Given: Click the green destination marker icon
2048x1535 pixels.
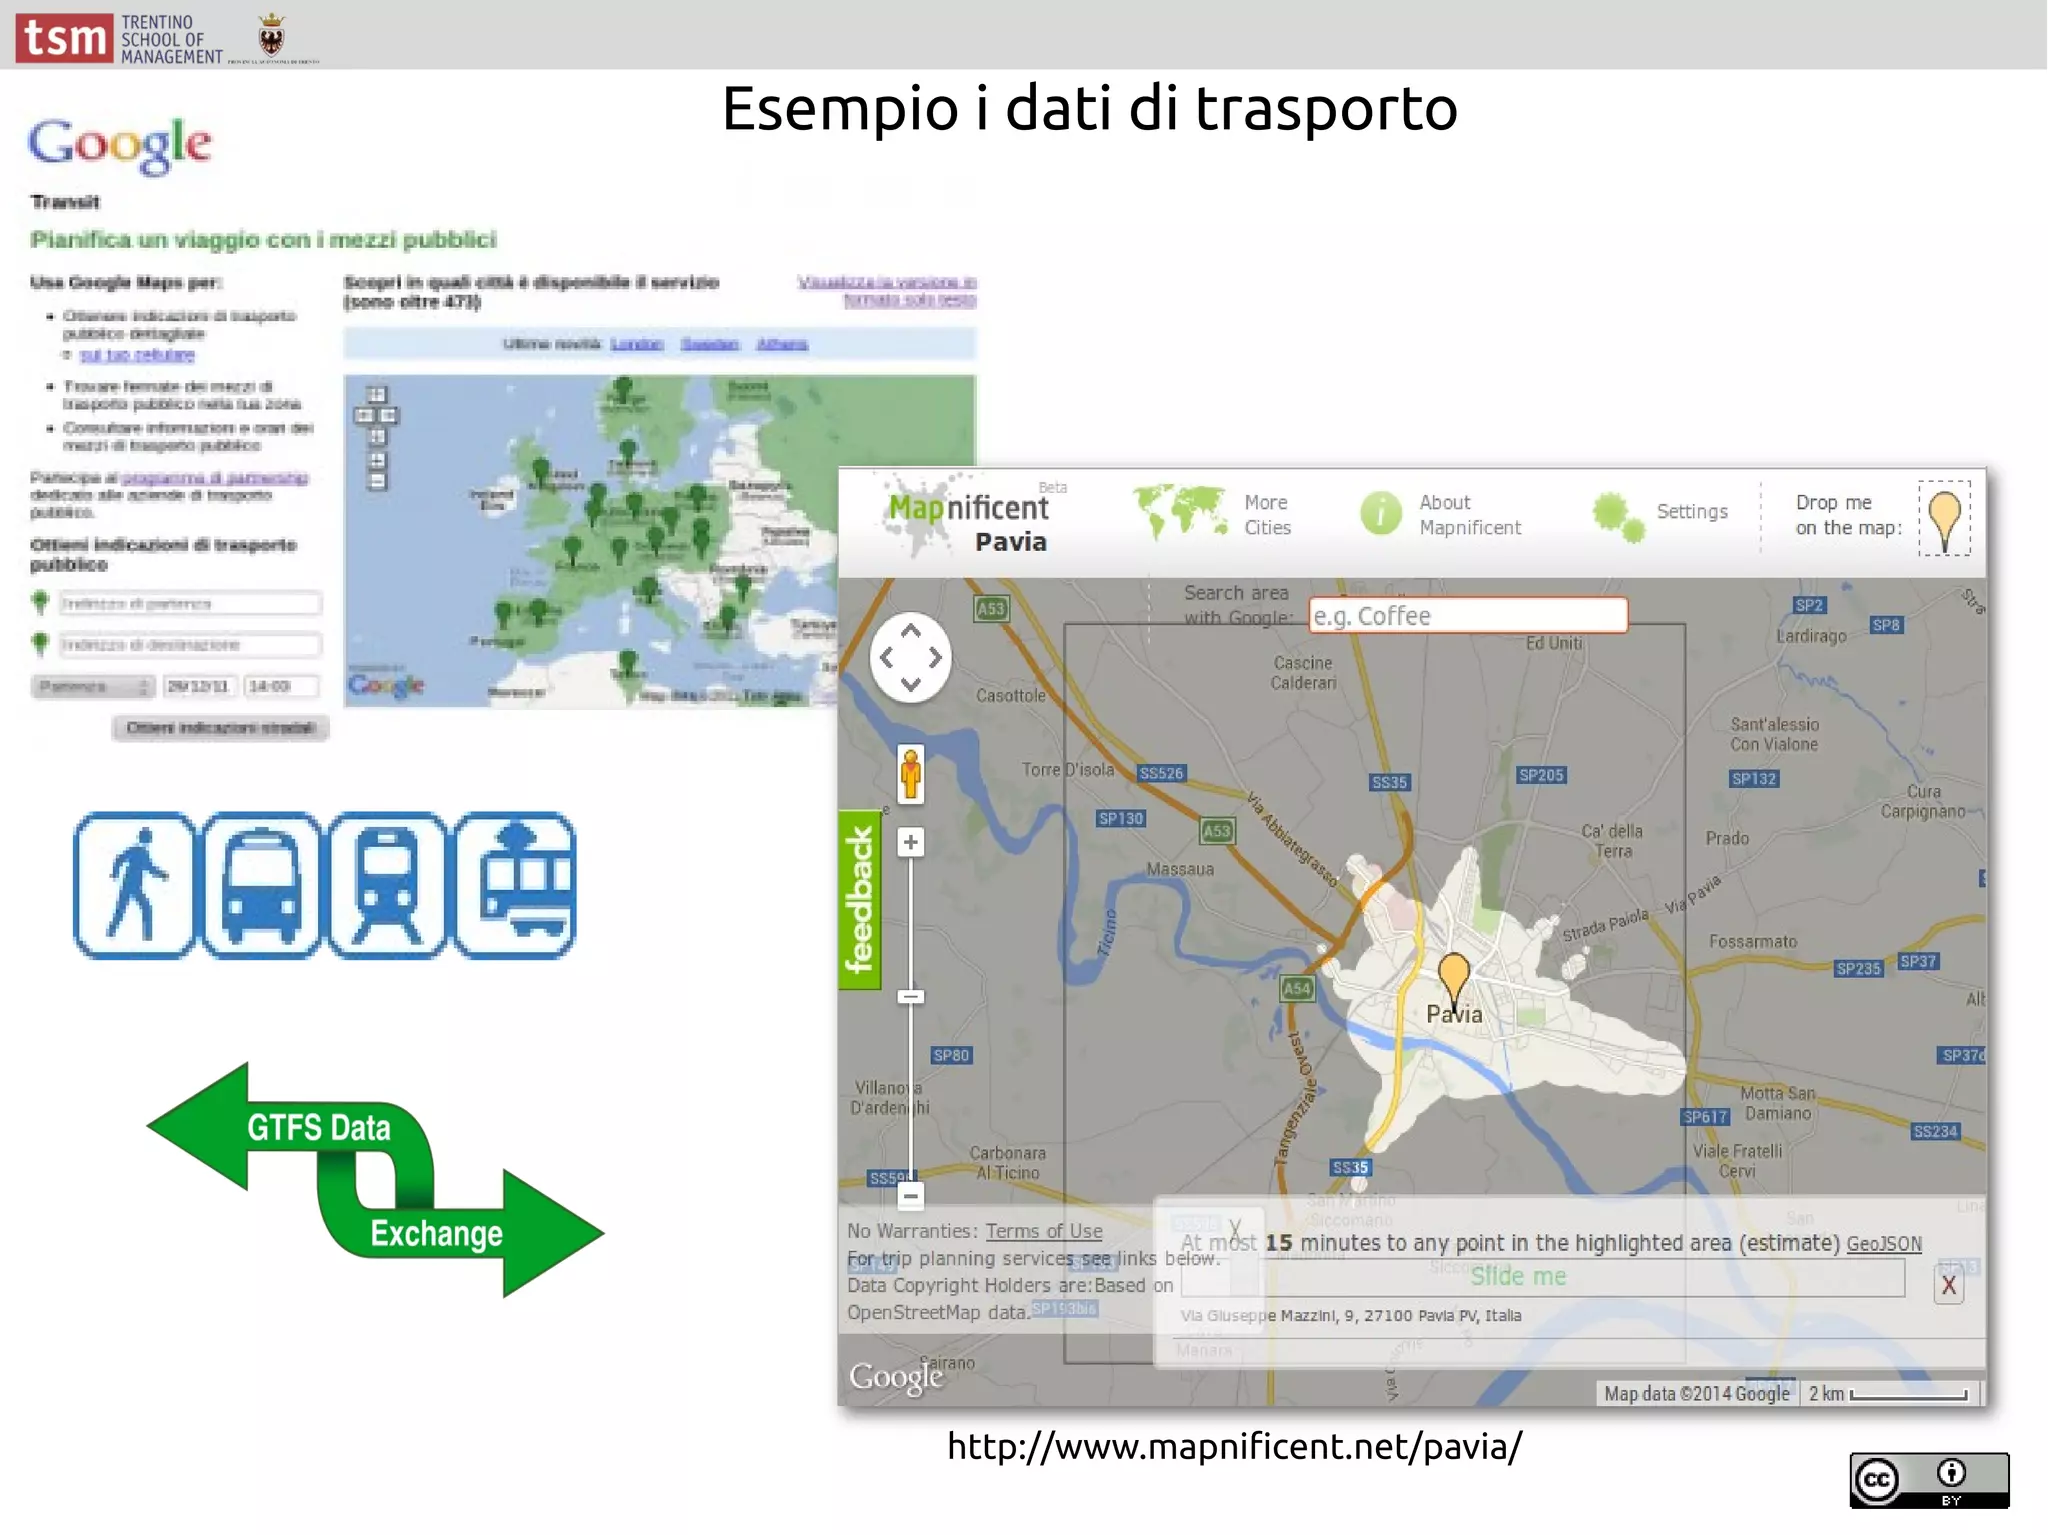Looking at the screenshot, I should click(x=40, y=644).
